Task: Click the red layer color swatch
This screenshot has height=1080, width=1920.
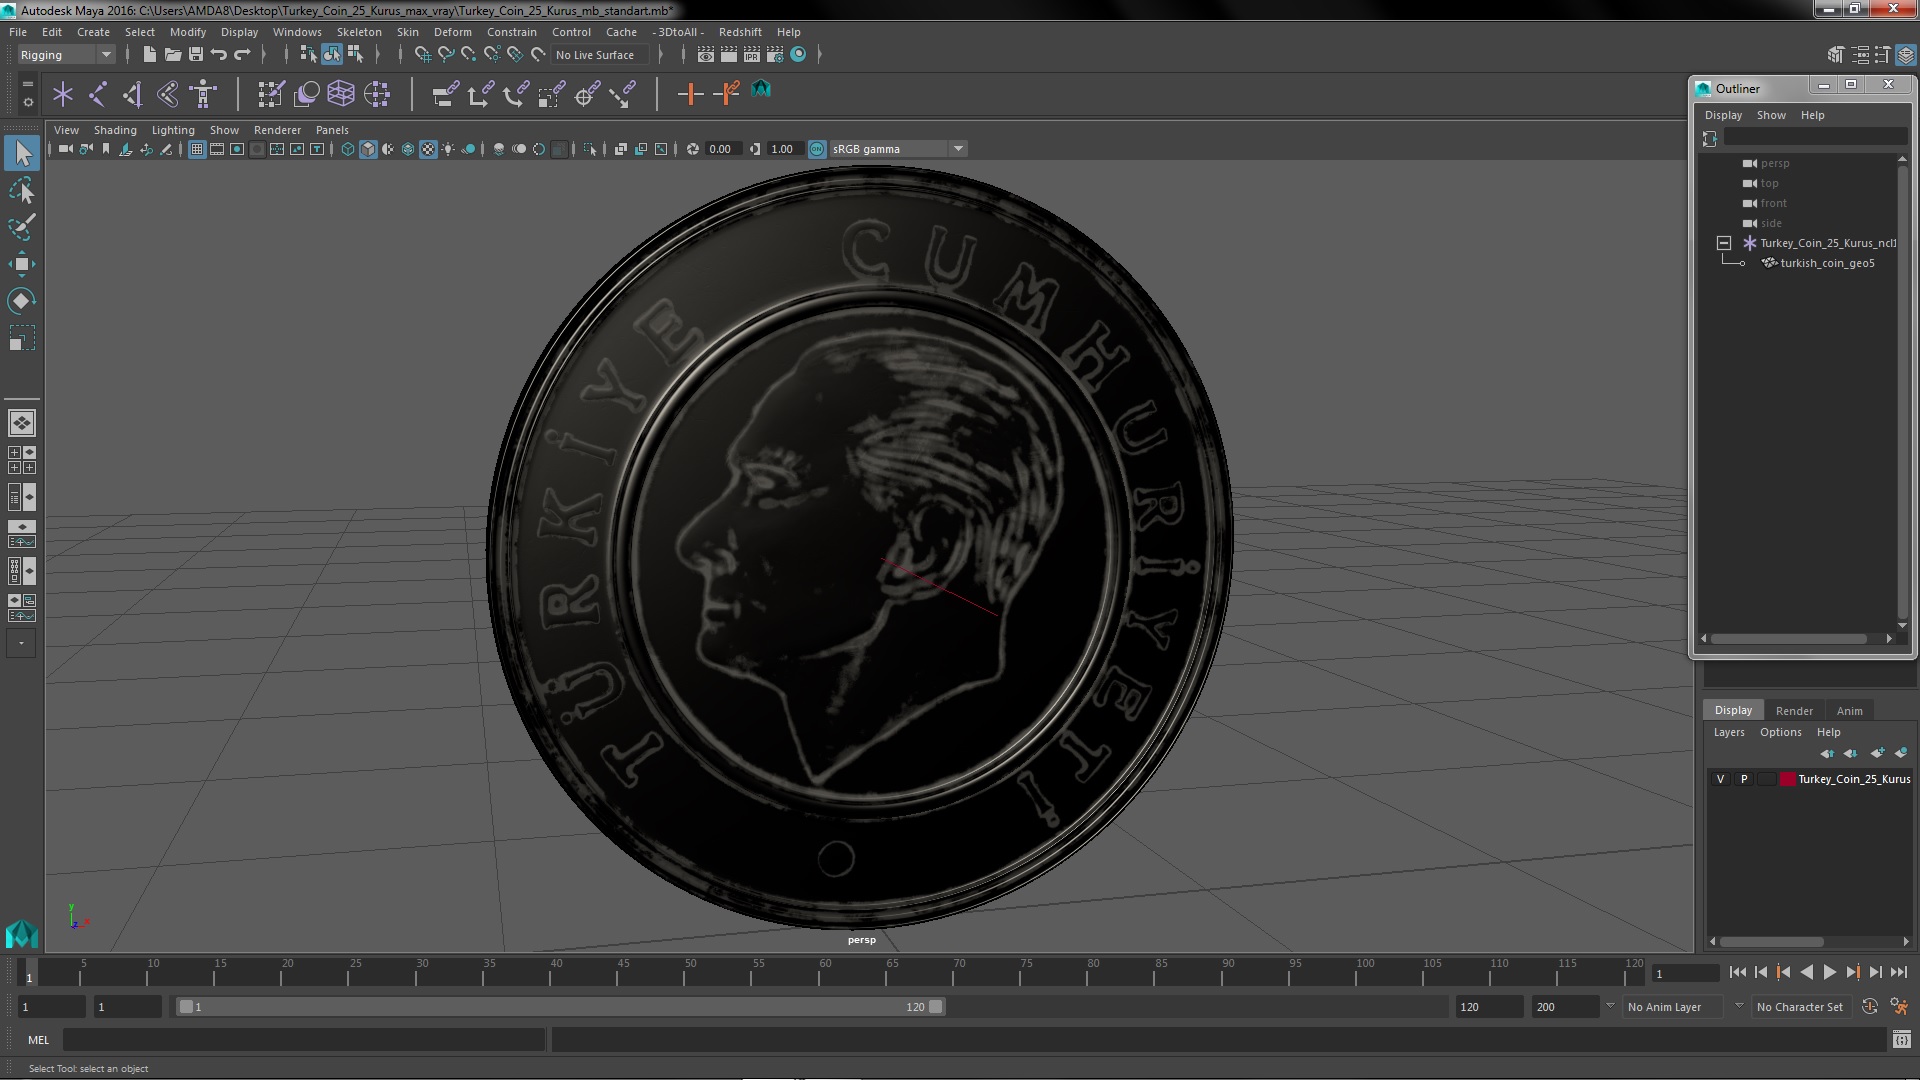Action: pos(1788,779)
